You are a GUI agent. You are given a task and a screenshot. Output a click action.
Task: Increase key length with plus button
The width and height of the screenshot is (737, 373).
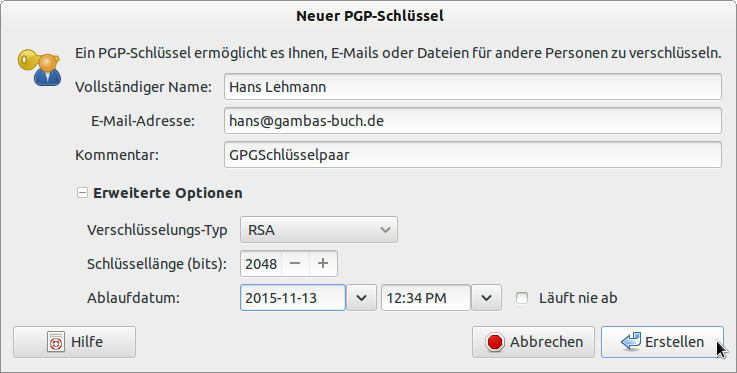[323, 264]
